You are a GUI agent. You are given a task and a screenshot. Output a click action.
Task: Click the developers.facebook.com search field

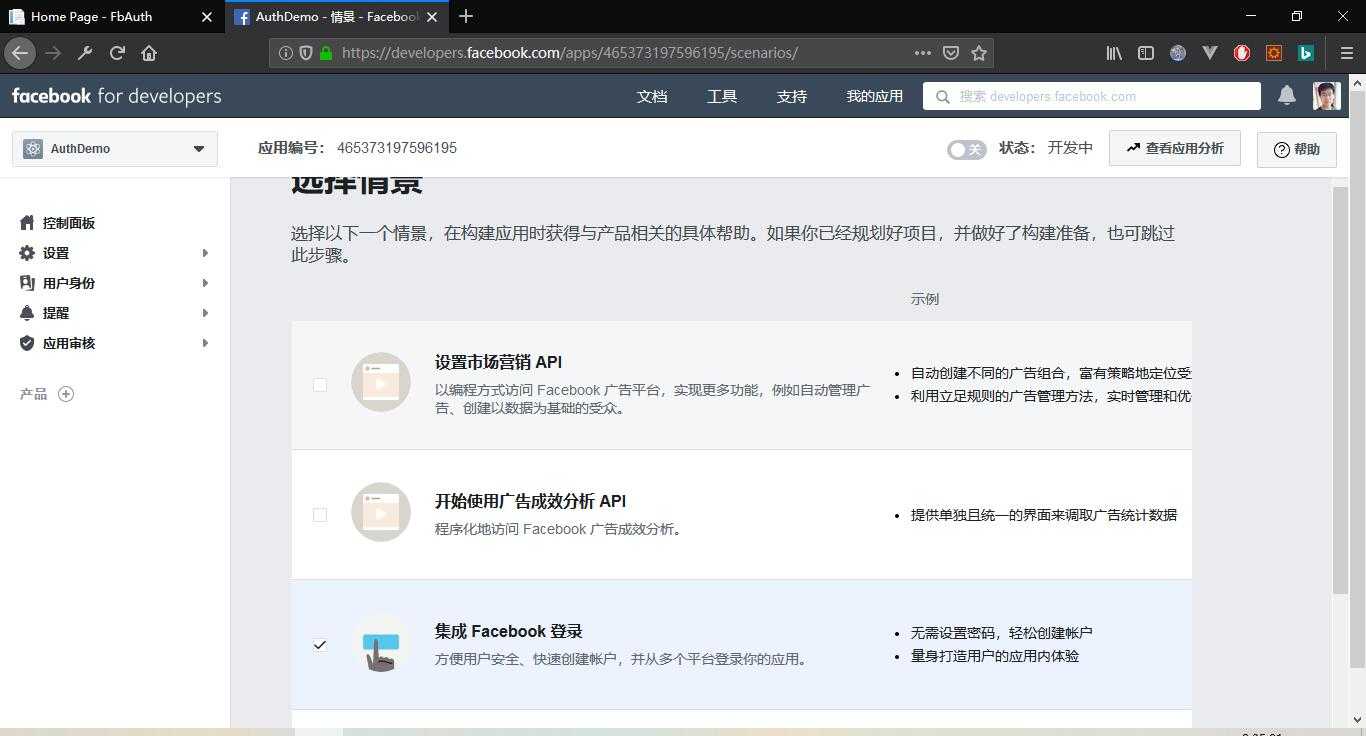coord(1092,96)
